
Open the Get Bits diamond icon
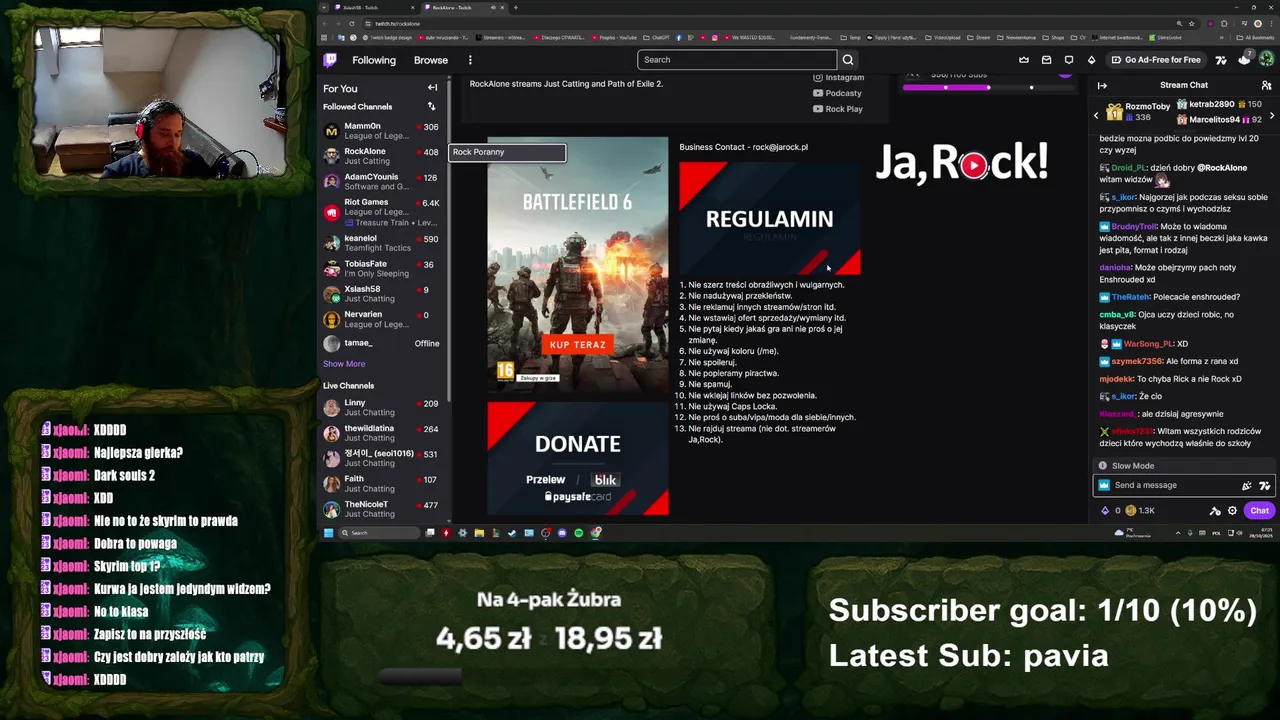pos(1091,60)
